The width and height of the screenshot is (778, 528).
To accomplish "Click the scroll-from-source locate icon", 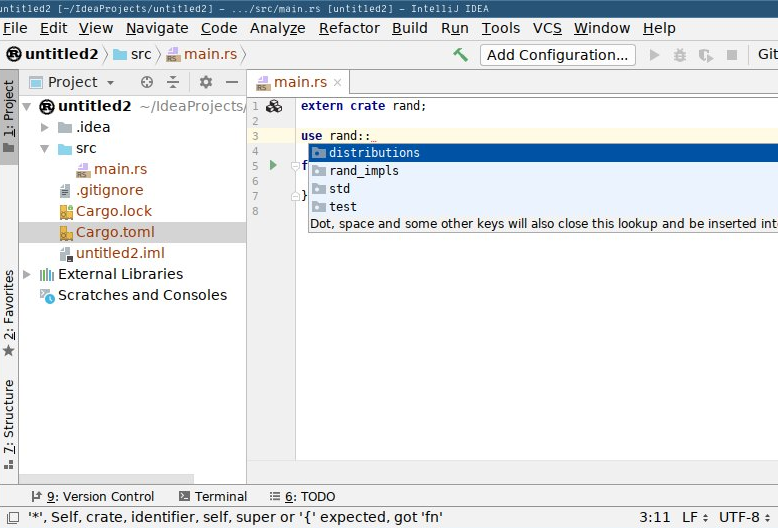I will [147, 82].
